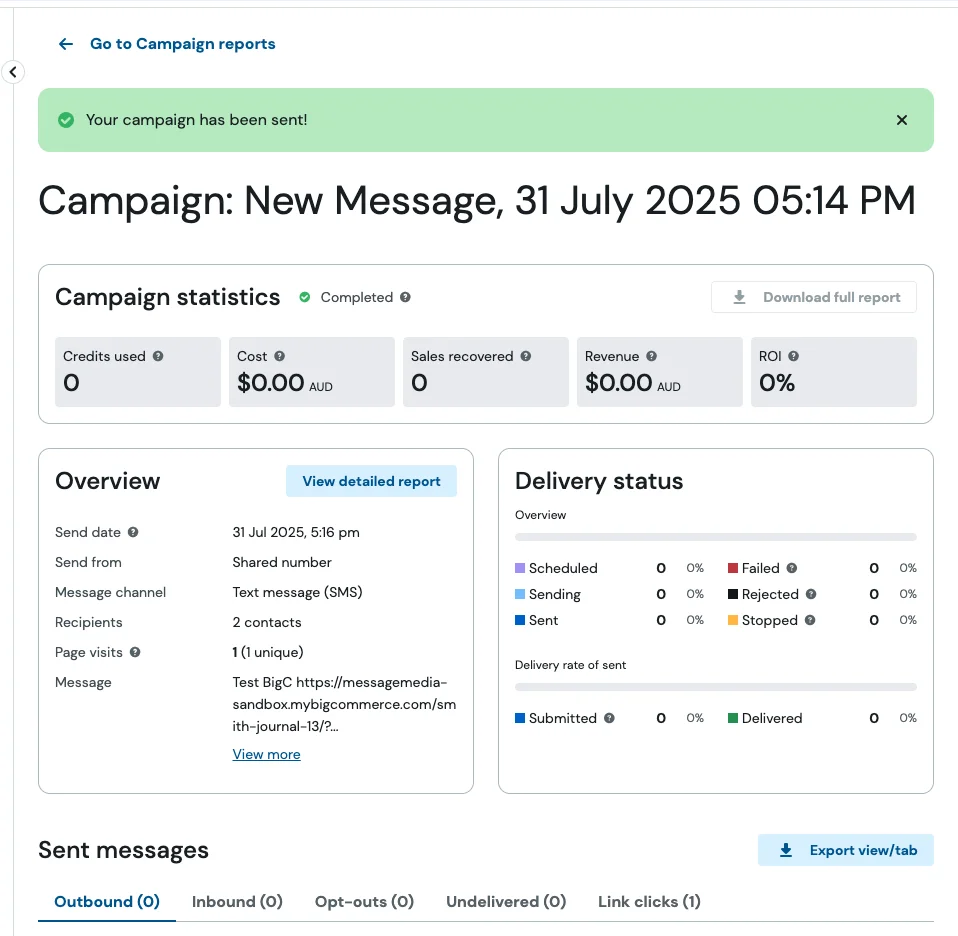Click the Submitted help icon
The width and height of the screenshot is (958, 936).
609,718
